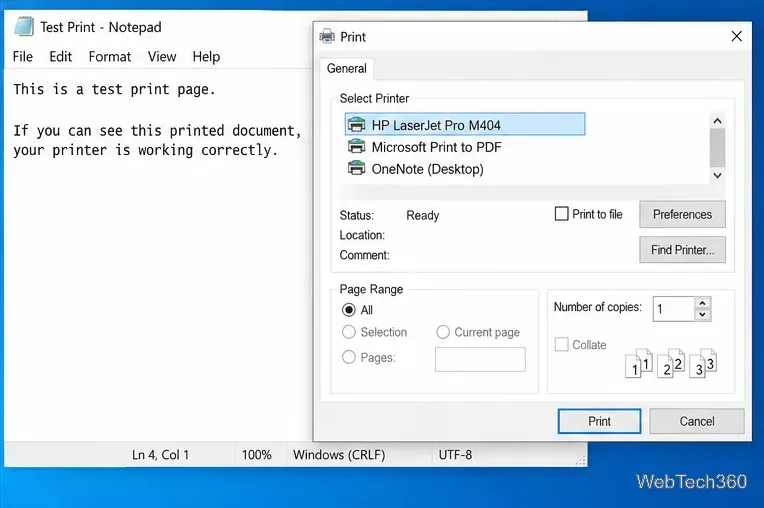764x508 pixels.
Task: Open the Format menu in Notepad
Action: (x=110, y=56)
